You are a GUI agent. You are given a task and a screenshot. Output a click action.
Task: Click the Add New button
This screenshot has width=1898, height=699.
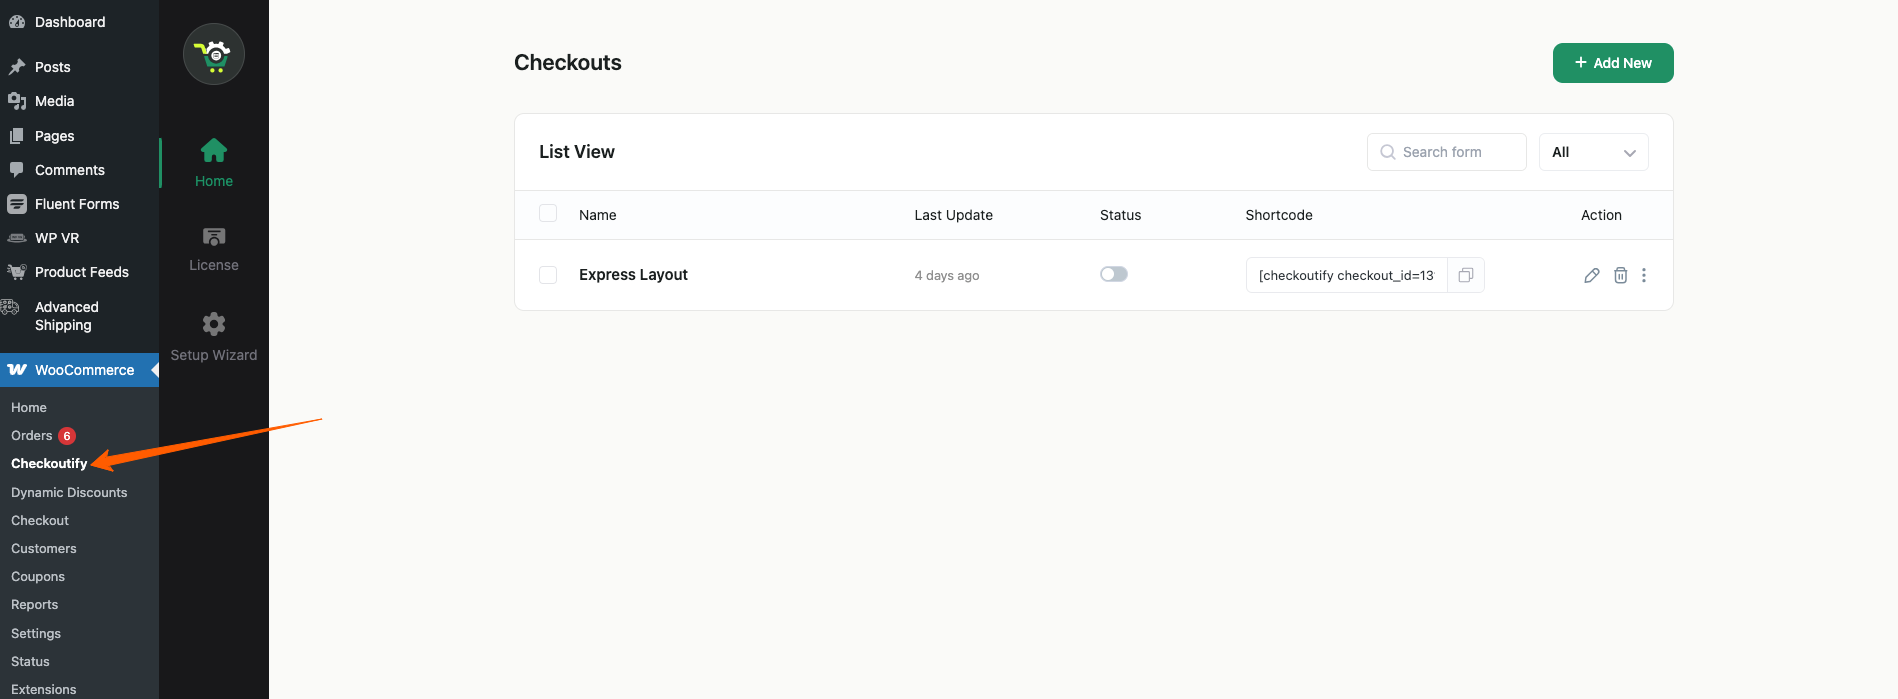(x=1612, y=63)
